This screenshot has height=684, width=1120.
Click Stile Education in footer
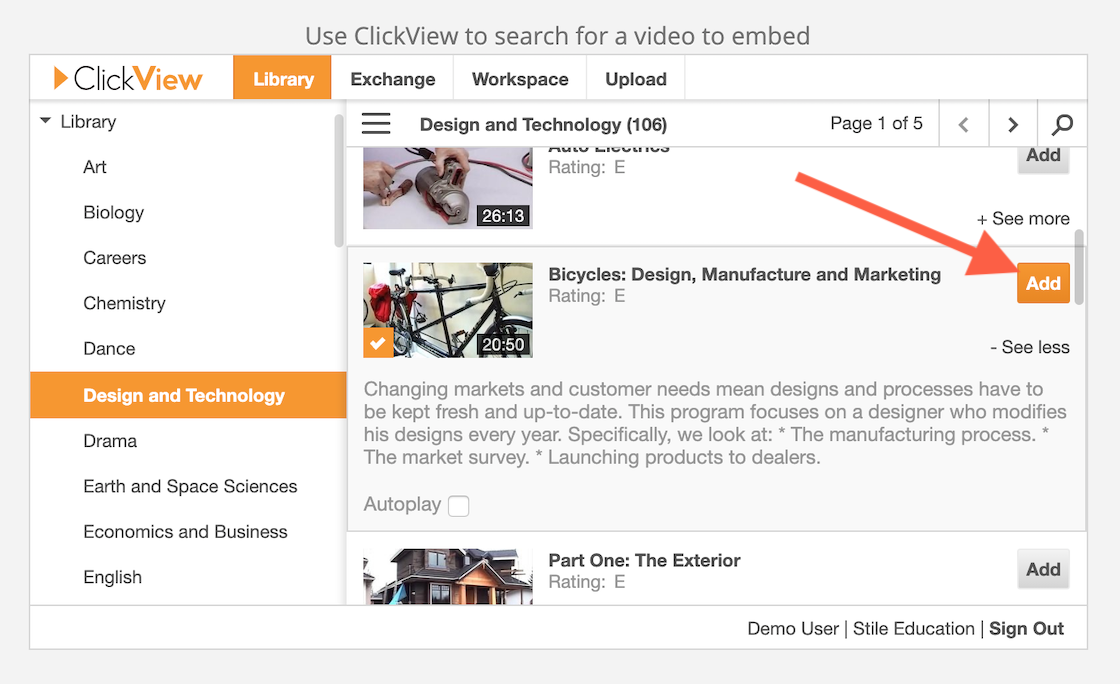914,628
